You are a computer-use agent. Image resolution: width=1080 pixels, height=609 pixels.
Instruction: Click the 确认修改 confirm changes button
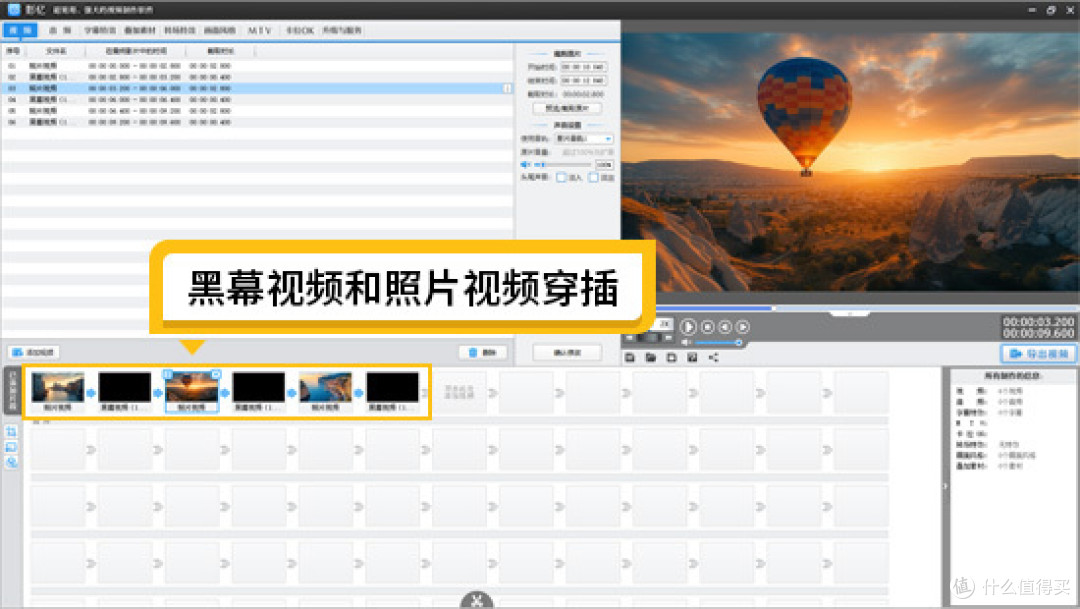[568, 352]
